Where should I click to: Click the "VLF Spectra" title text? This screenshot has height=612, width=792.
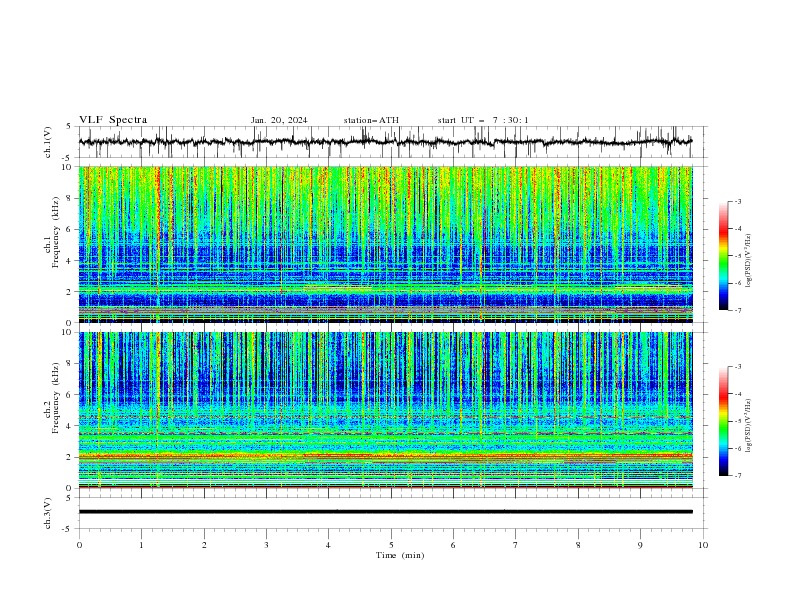(113, 120)
